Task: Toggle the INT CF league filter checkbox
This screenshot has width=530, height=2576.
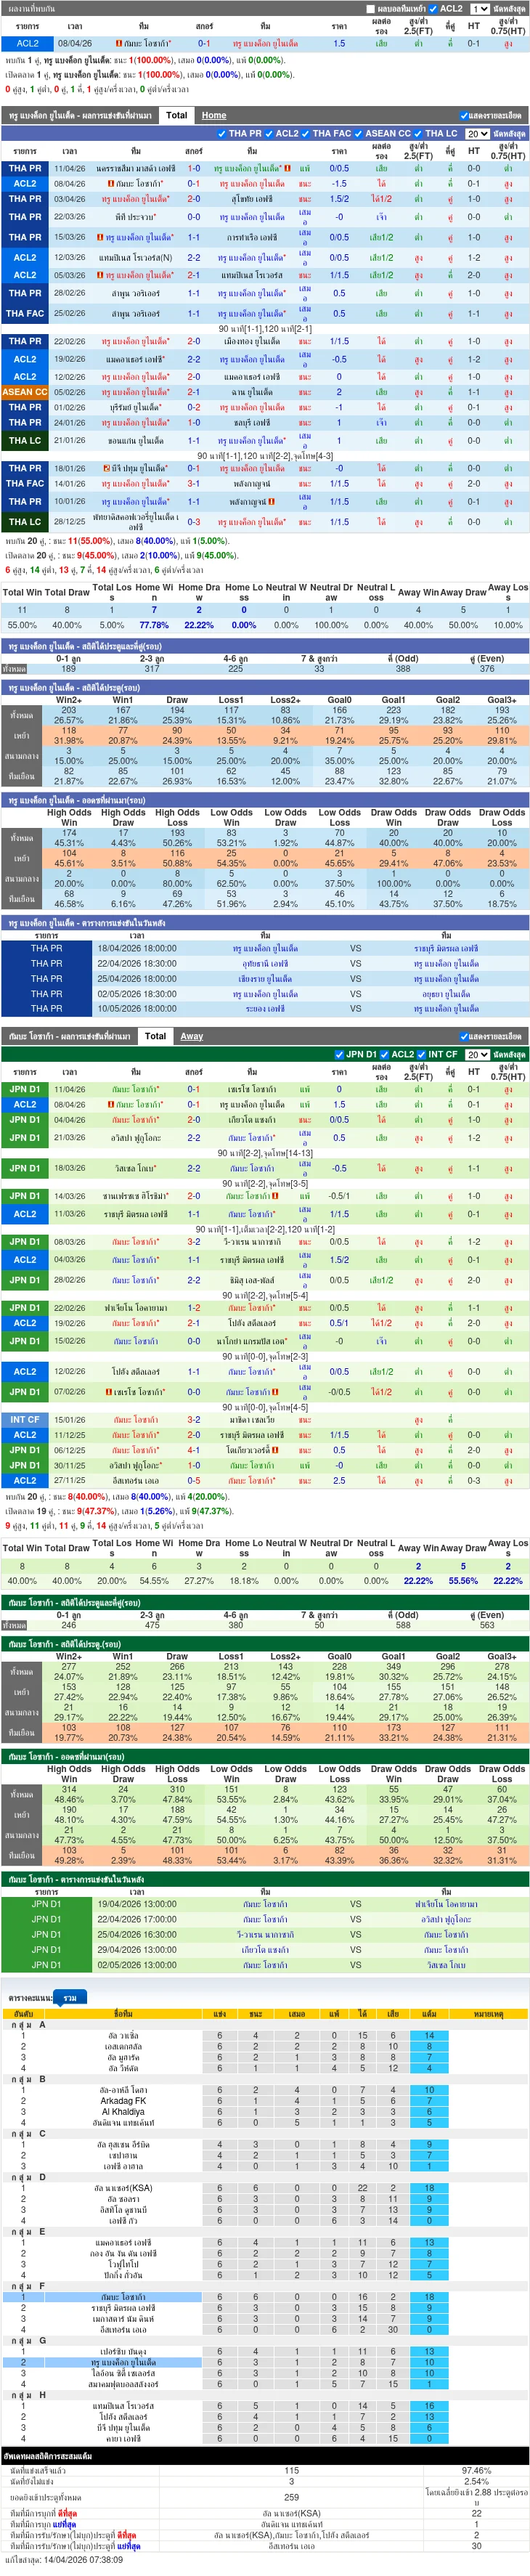Action: pos(422,1054)
